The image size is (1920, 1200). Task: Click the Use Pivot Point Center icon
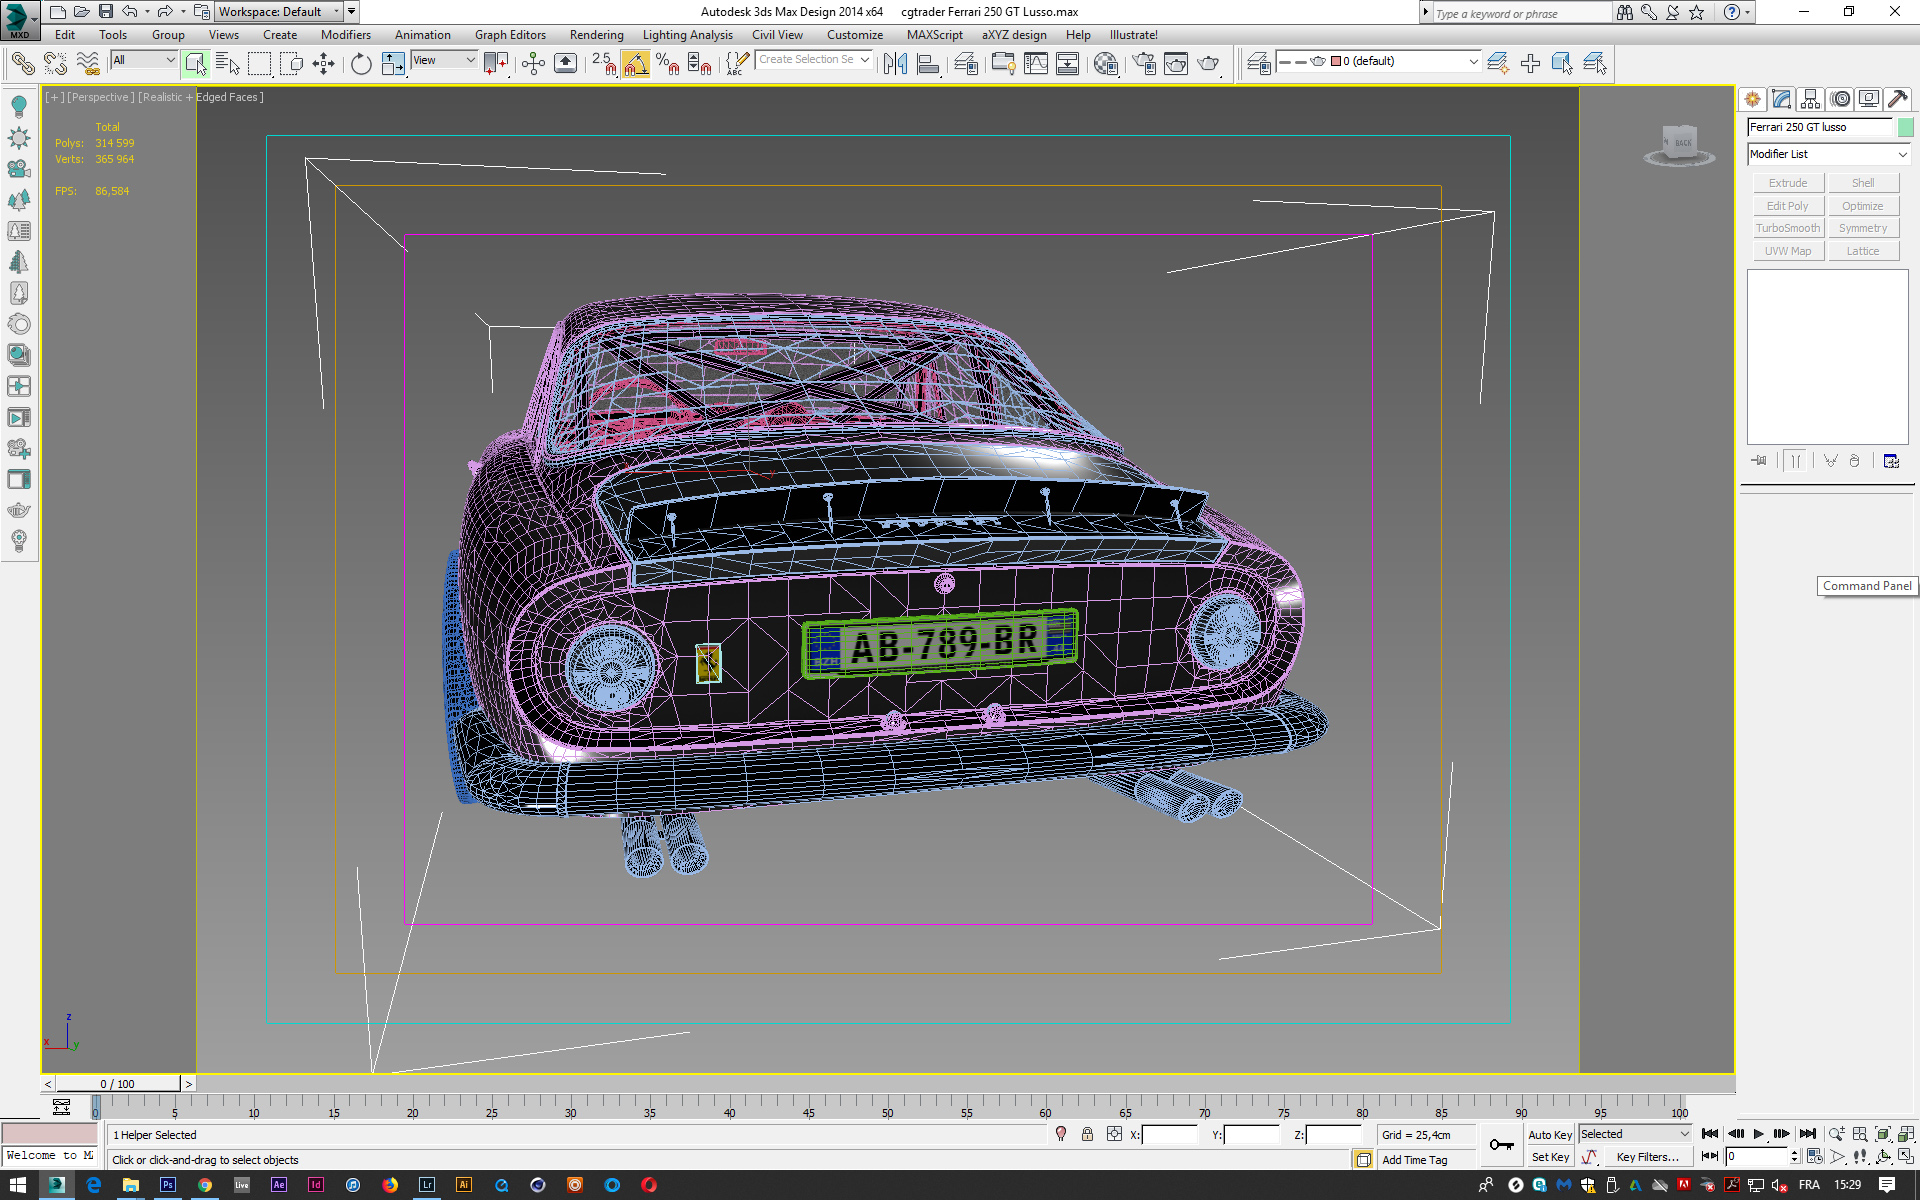(x=496, y=64)
